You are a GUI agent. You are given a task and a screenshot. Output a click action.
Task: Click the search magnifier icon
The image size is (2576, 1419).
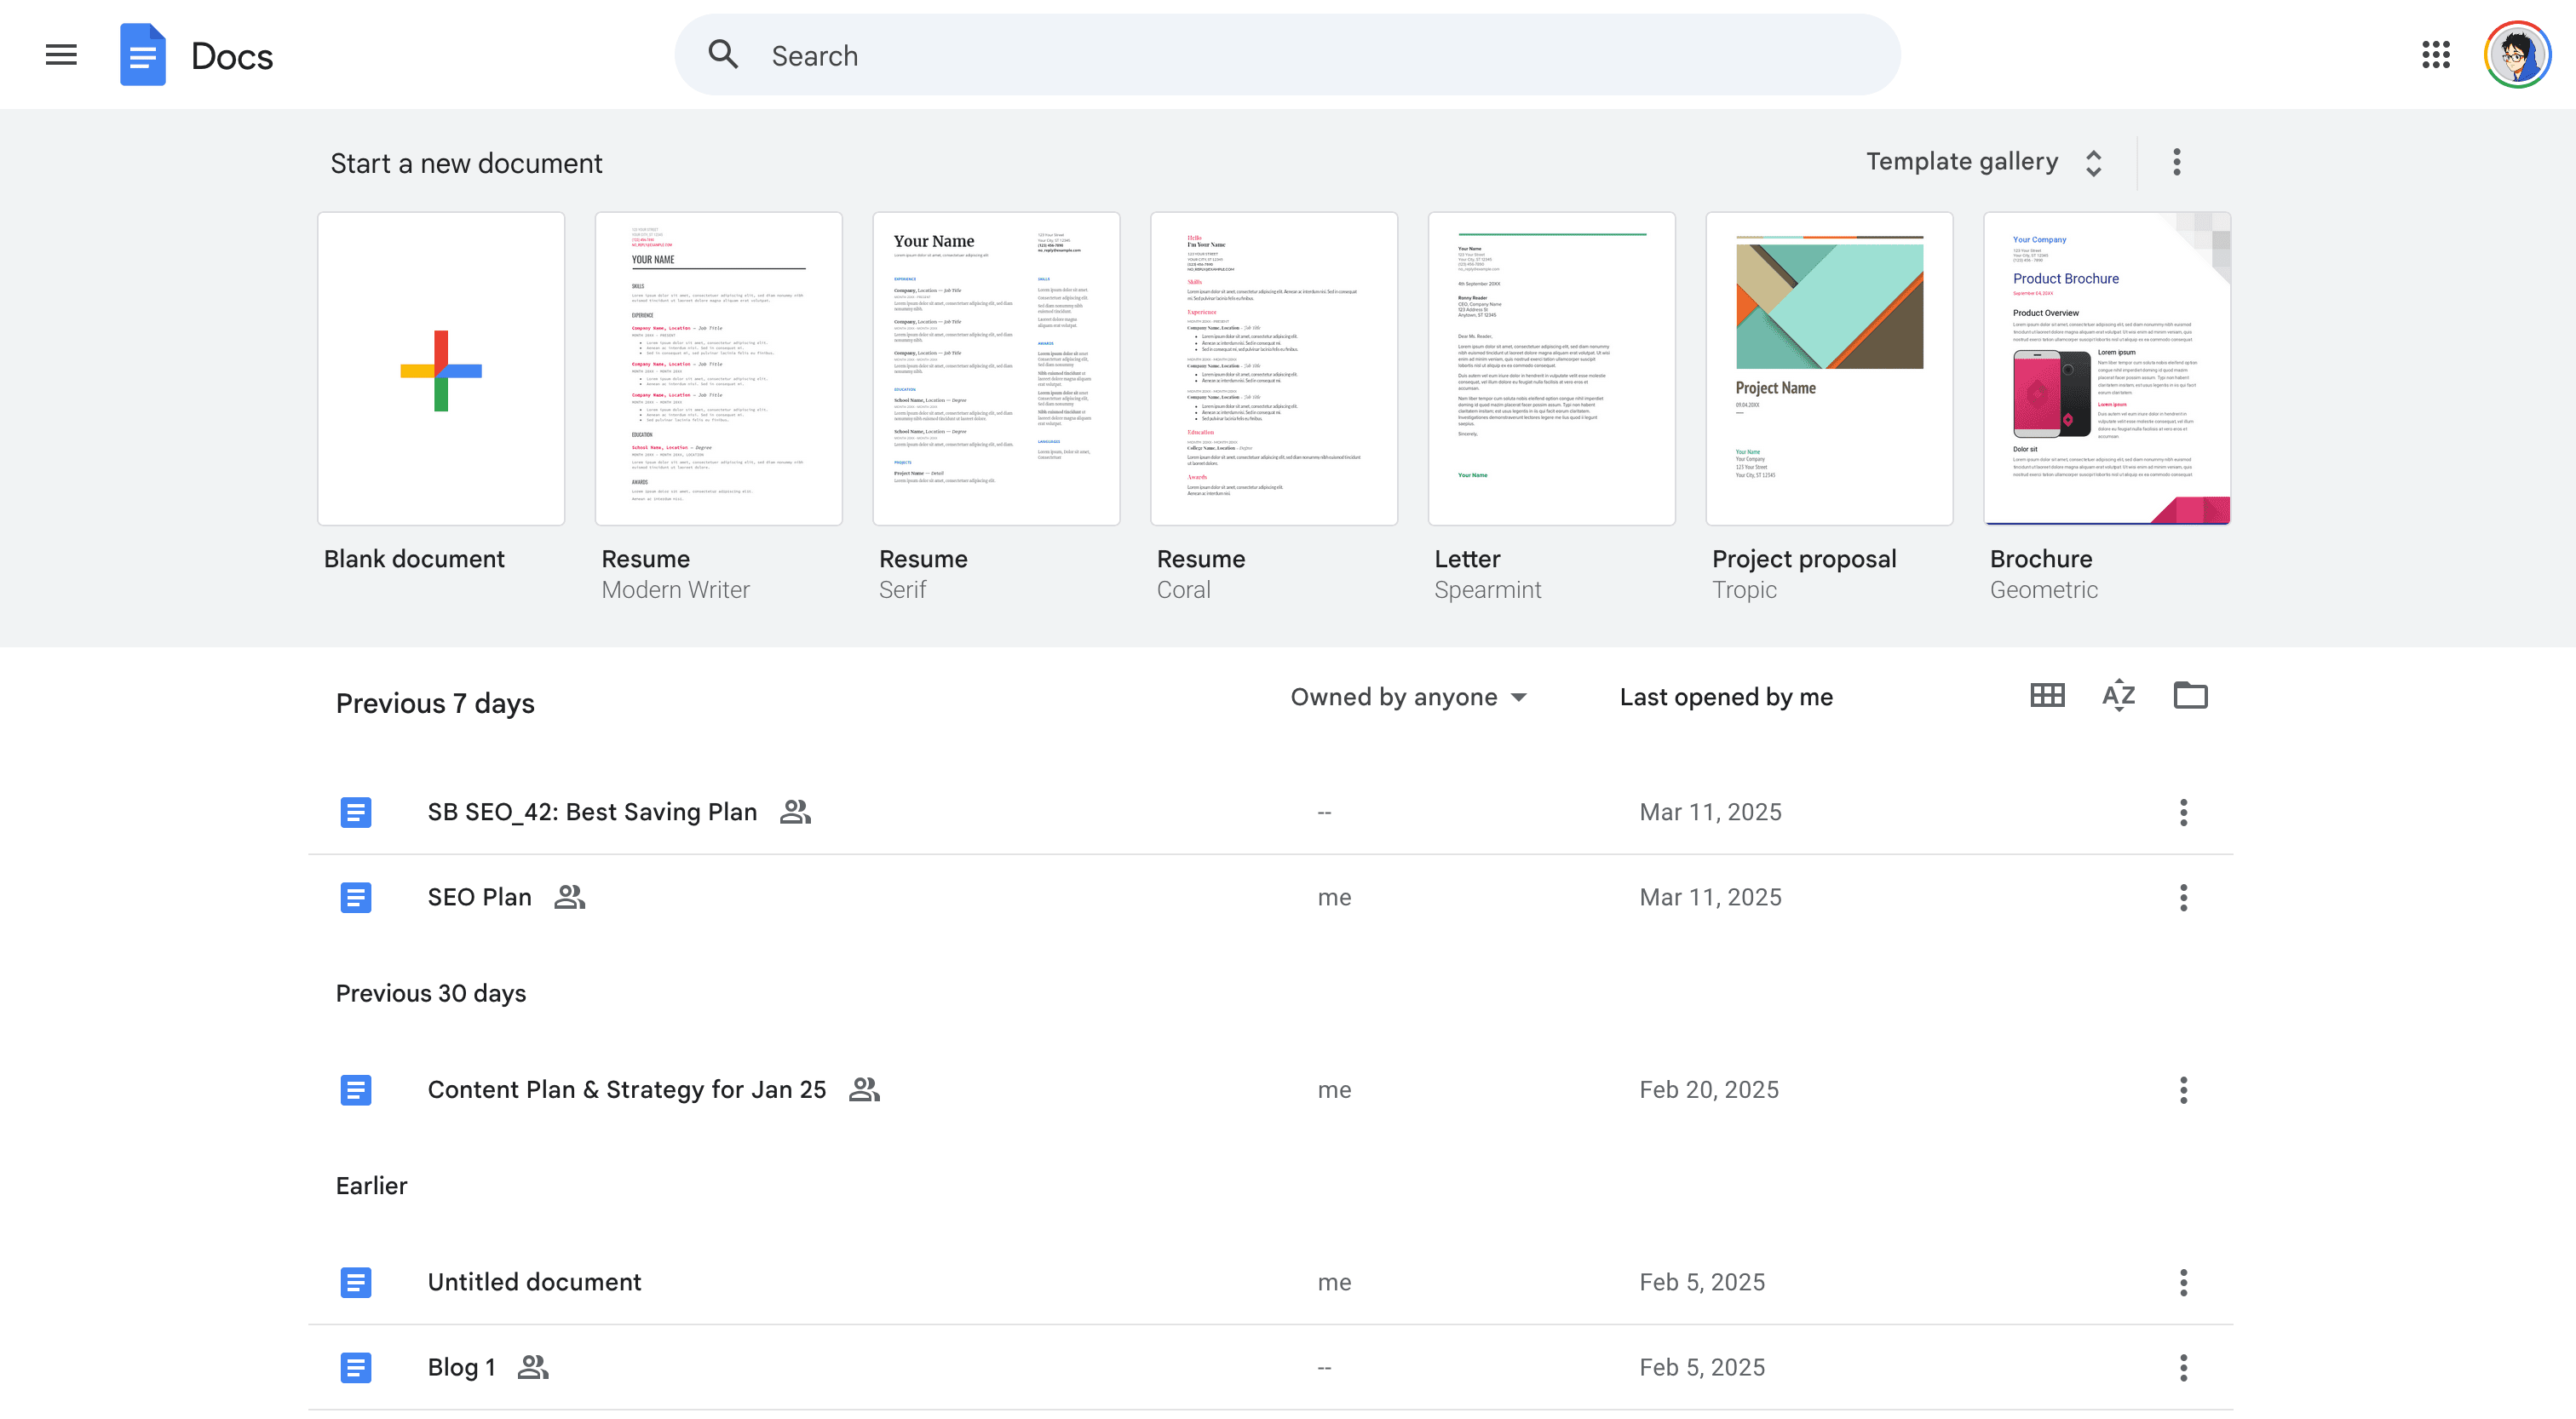coord(723,54)
